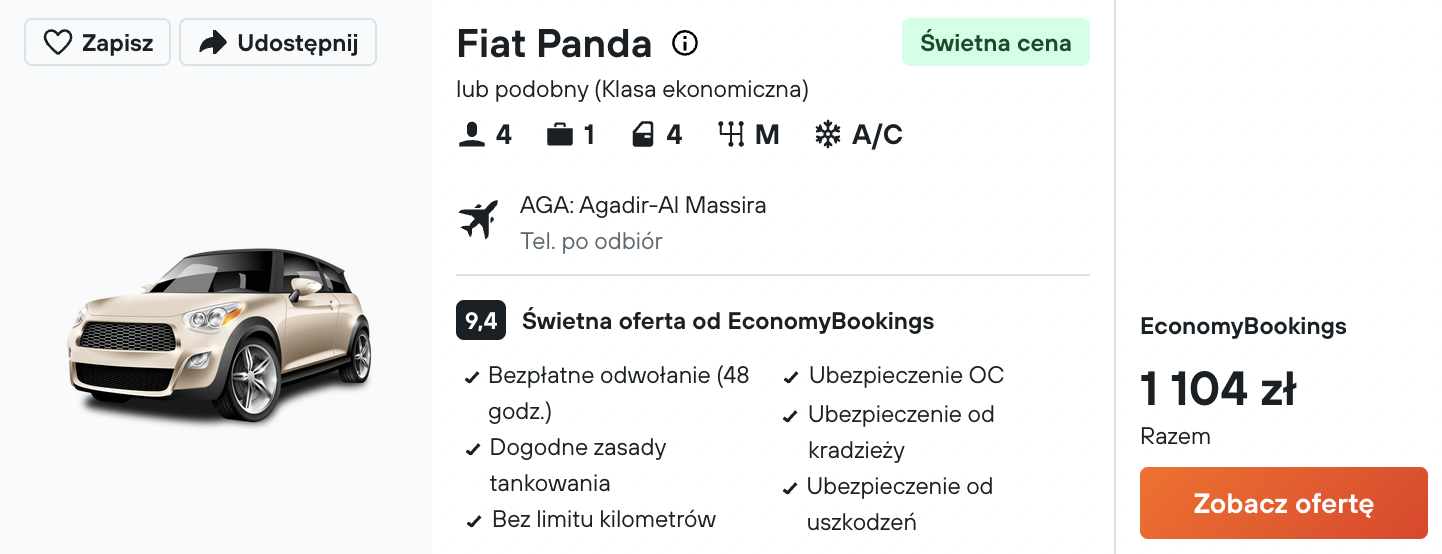
Task: Click the air conditioning snowflake icon
Action: (828, 135)
